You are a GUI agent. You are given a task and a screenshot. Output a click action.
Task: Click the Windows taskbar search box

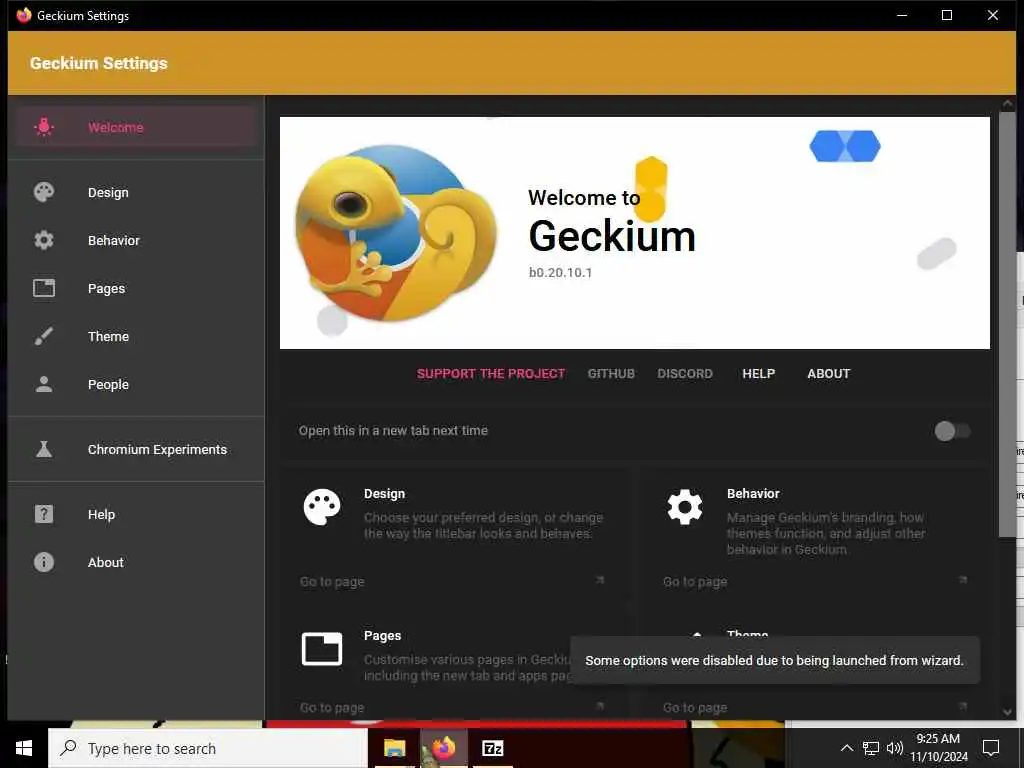tap(208, 748)
